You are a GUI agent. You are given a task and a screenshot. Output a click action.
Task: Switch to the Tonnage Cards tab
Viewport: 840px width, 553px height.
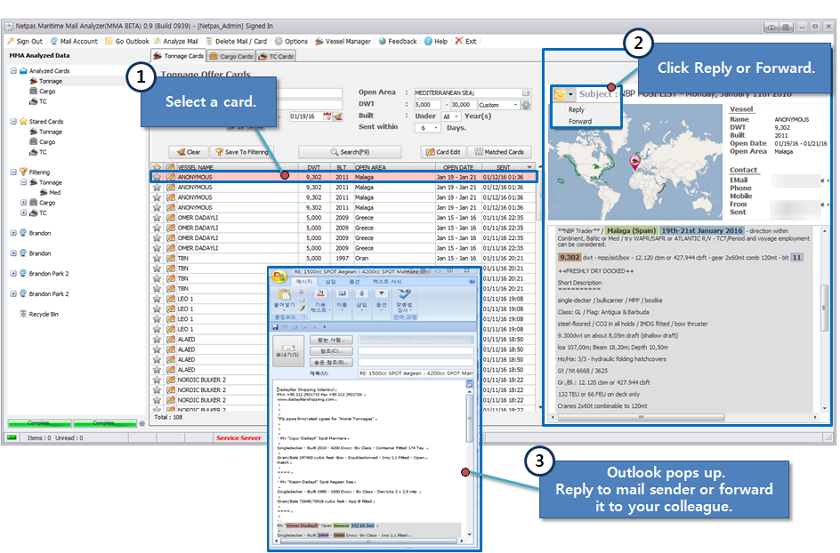click(x=178, y=56)
